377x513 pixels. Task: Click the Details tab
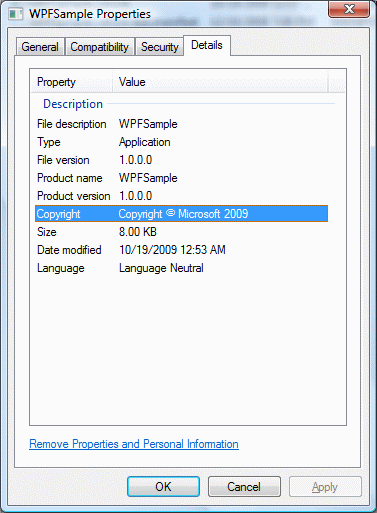(x=207, y=45)
